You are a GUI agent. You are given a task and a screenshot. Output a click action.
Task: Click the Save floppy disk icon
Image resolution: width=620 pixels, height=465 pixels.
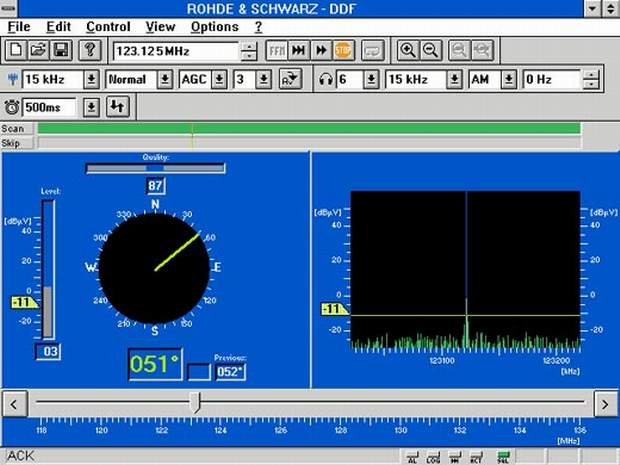[60, 50]
